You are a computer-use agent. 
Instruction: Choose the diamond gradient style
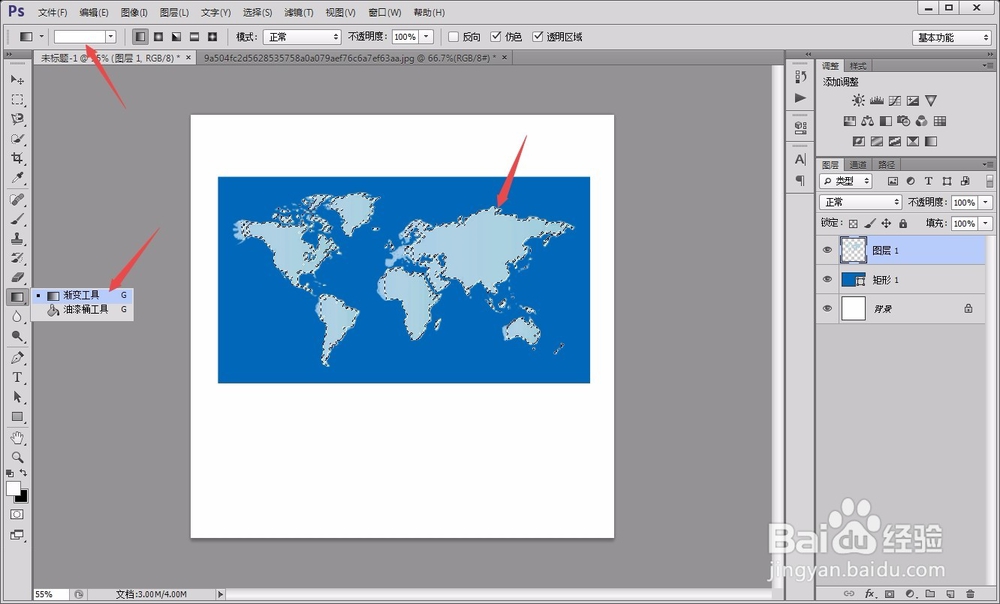(212, 37)
